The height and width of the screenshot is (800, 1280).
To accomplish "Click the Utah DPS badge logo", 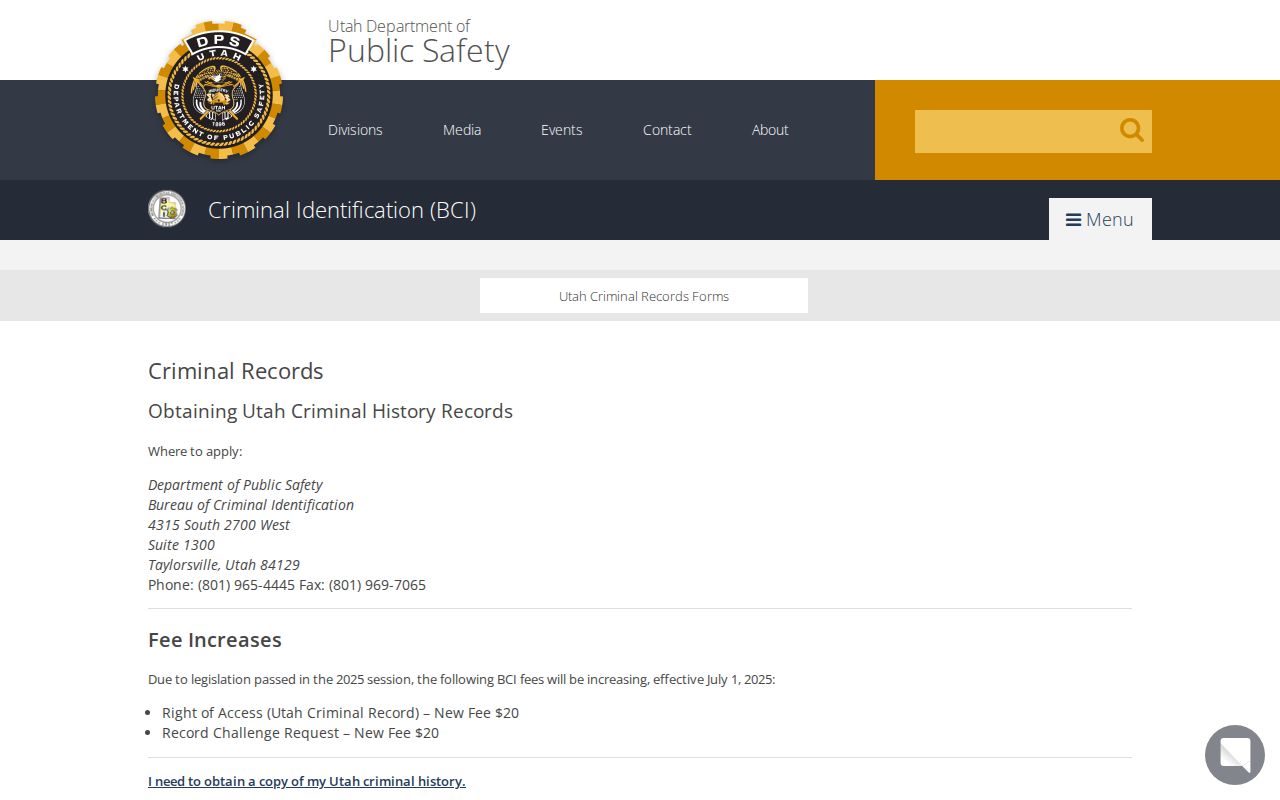I will (219, 90).
